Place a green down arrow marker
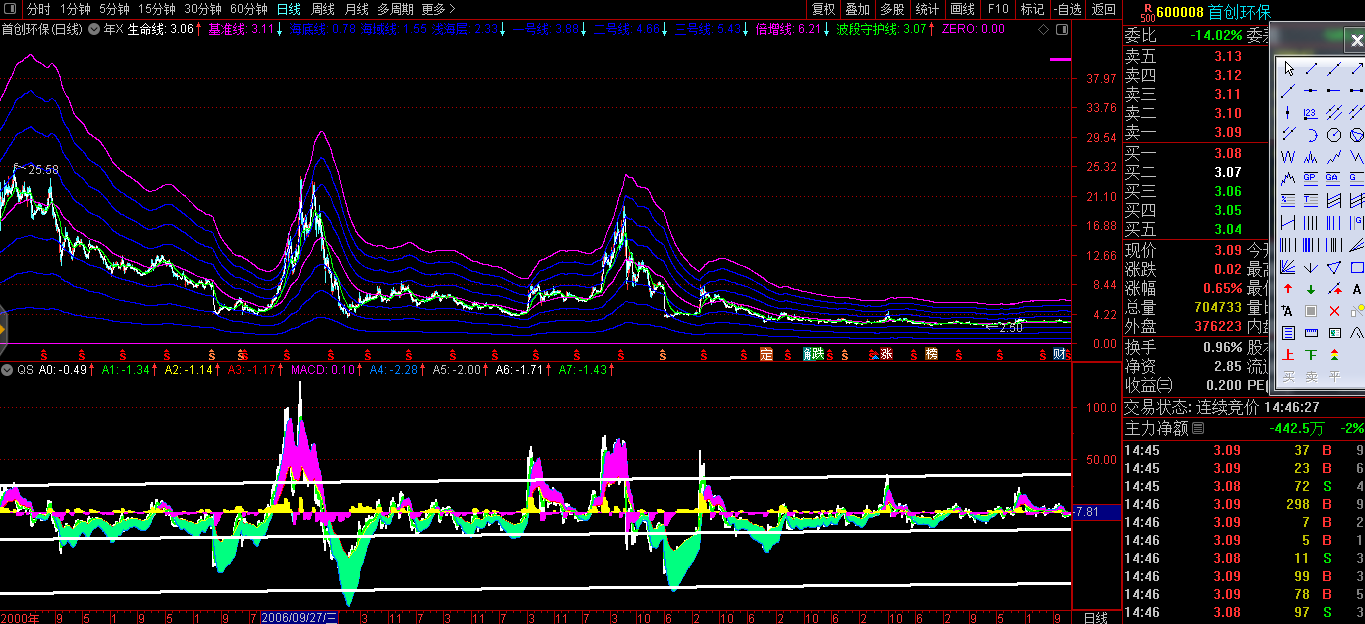The height and width of the screenshot is (624, 1365). click(1311, 289)
